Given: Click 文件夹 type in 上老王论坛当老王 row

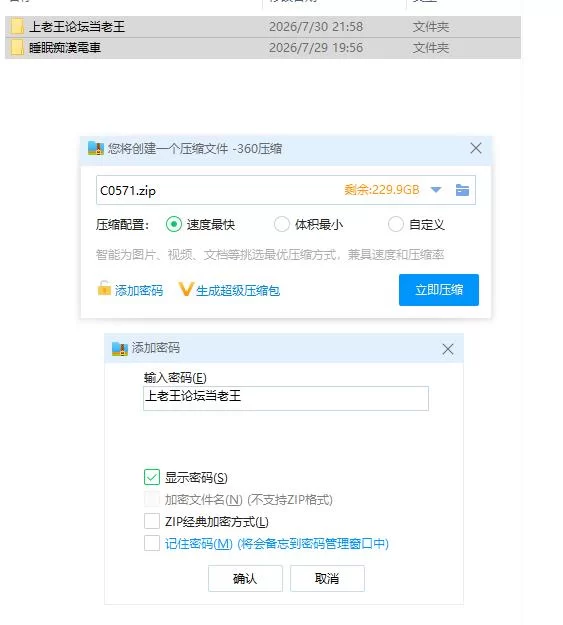Looking at the screenshot, I should (x=431, y=27).
